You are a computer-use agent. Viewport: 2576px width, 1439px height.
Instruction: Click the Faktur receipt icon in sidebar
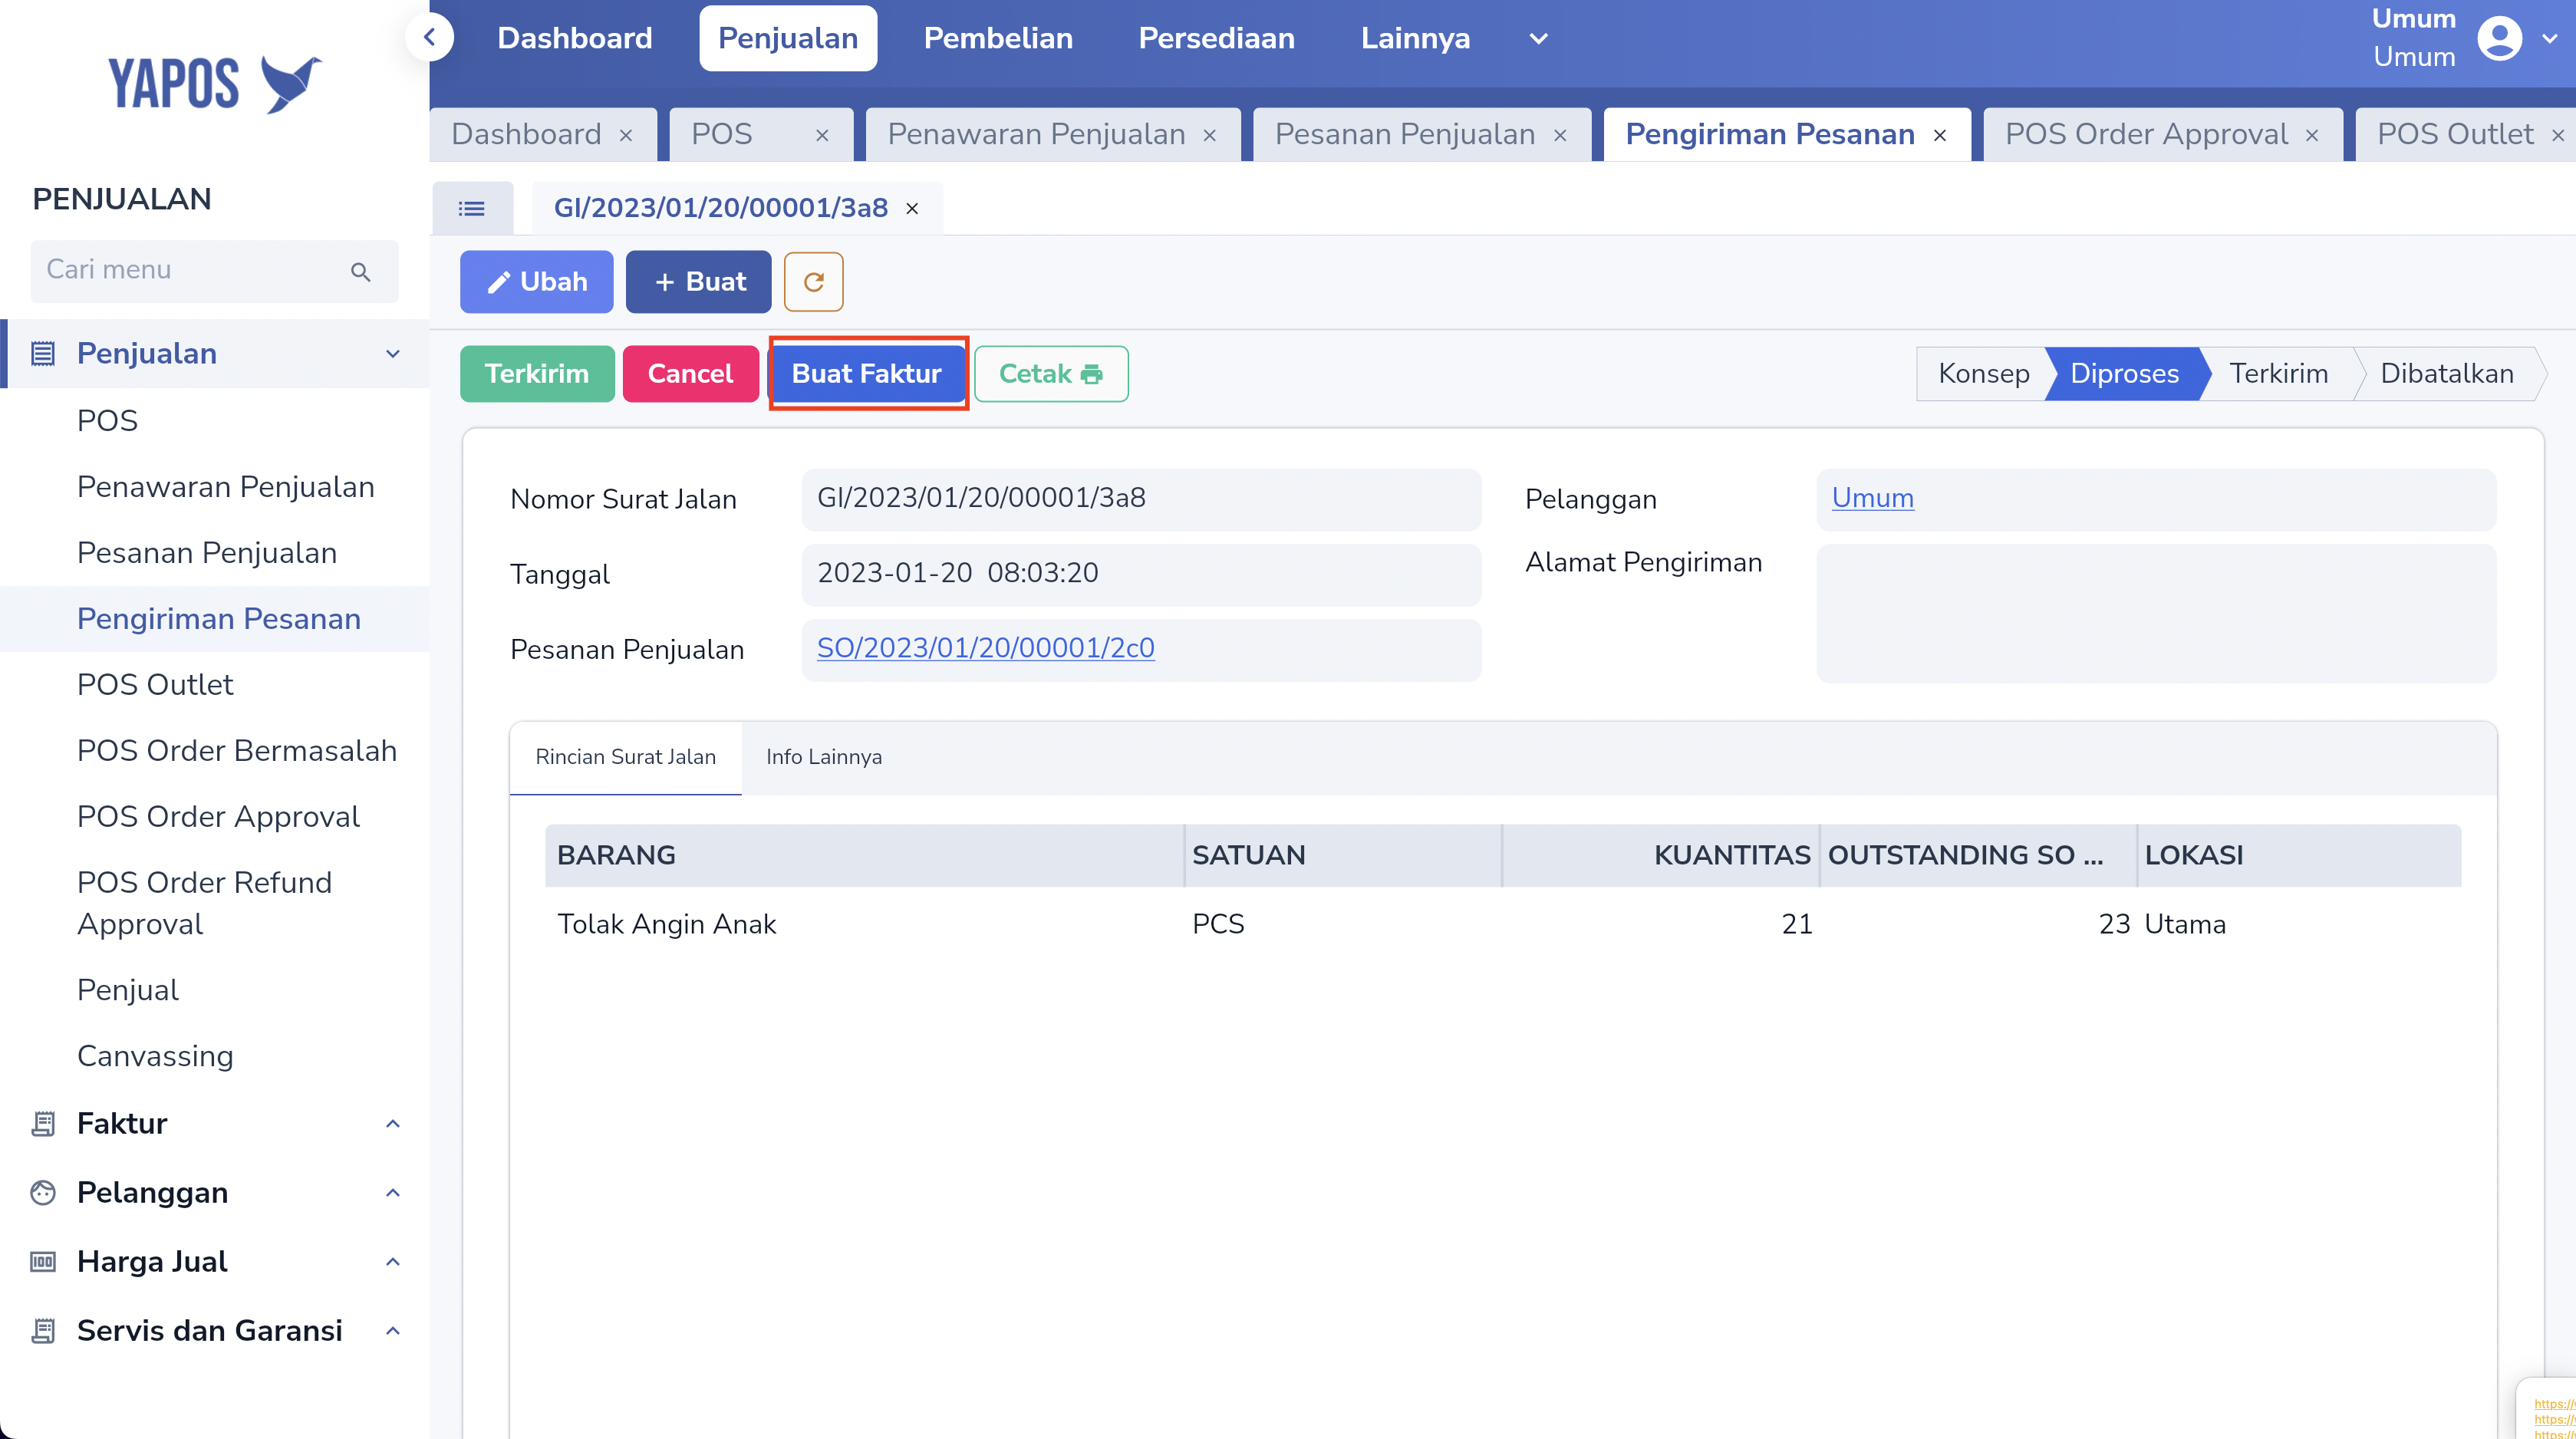pos(43,1123)
